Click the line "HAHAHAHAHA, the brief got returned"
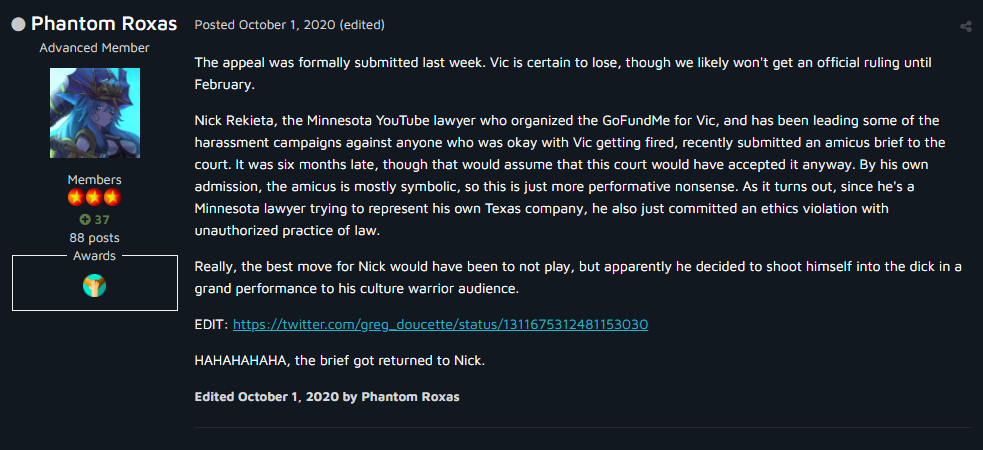This screenshot has height=450, width=983. [340, 361]
